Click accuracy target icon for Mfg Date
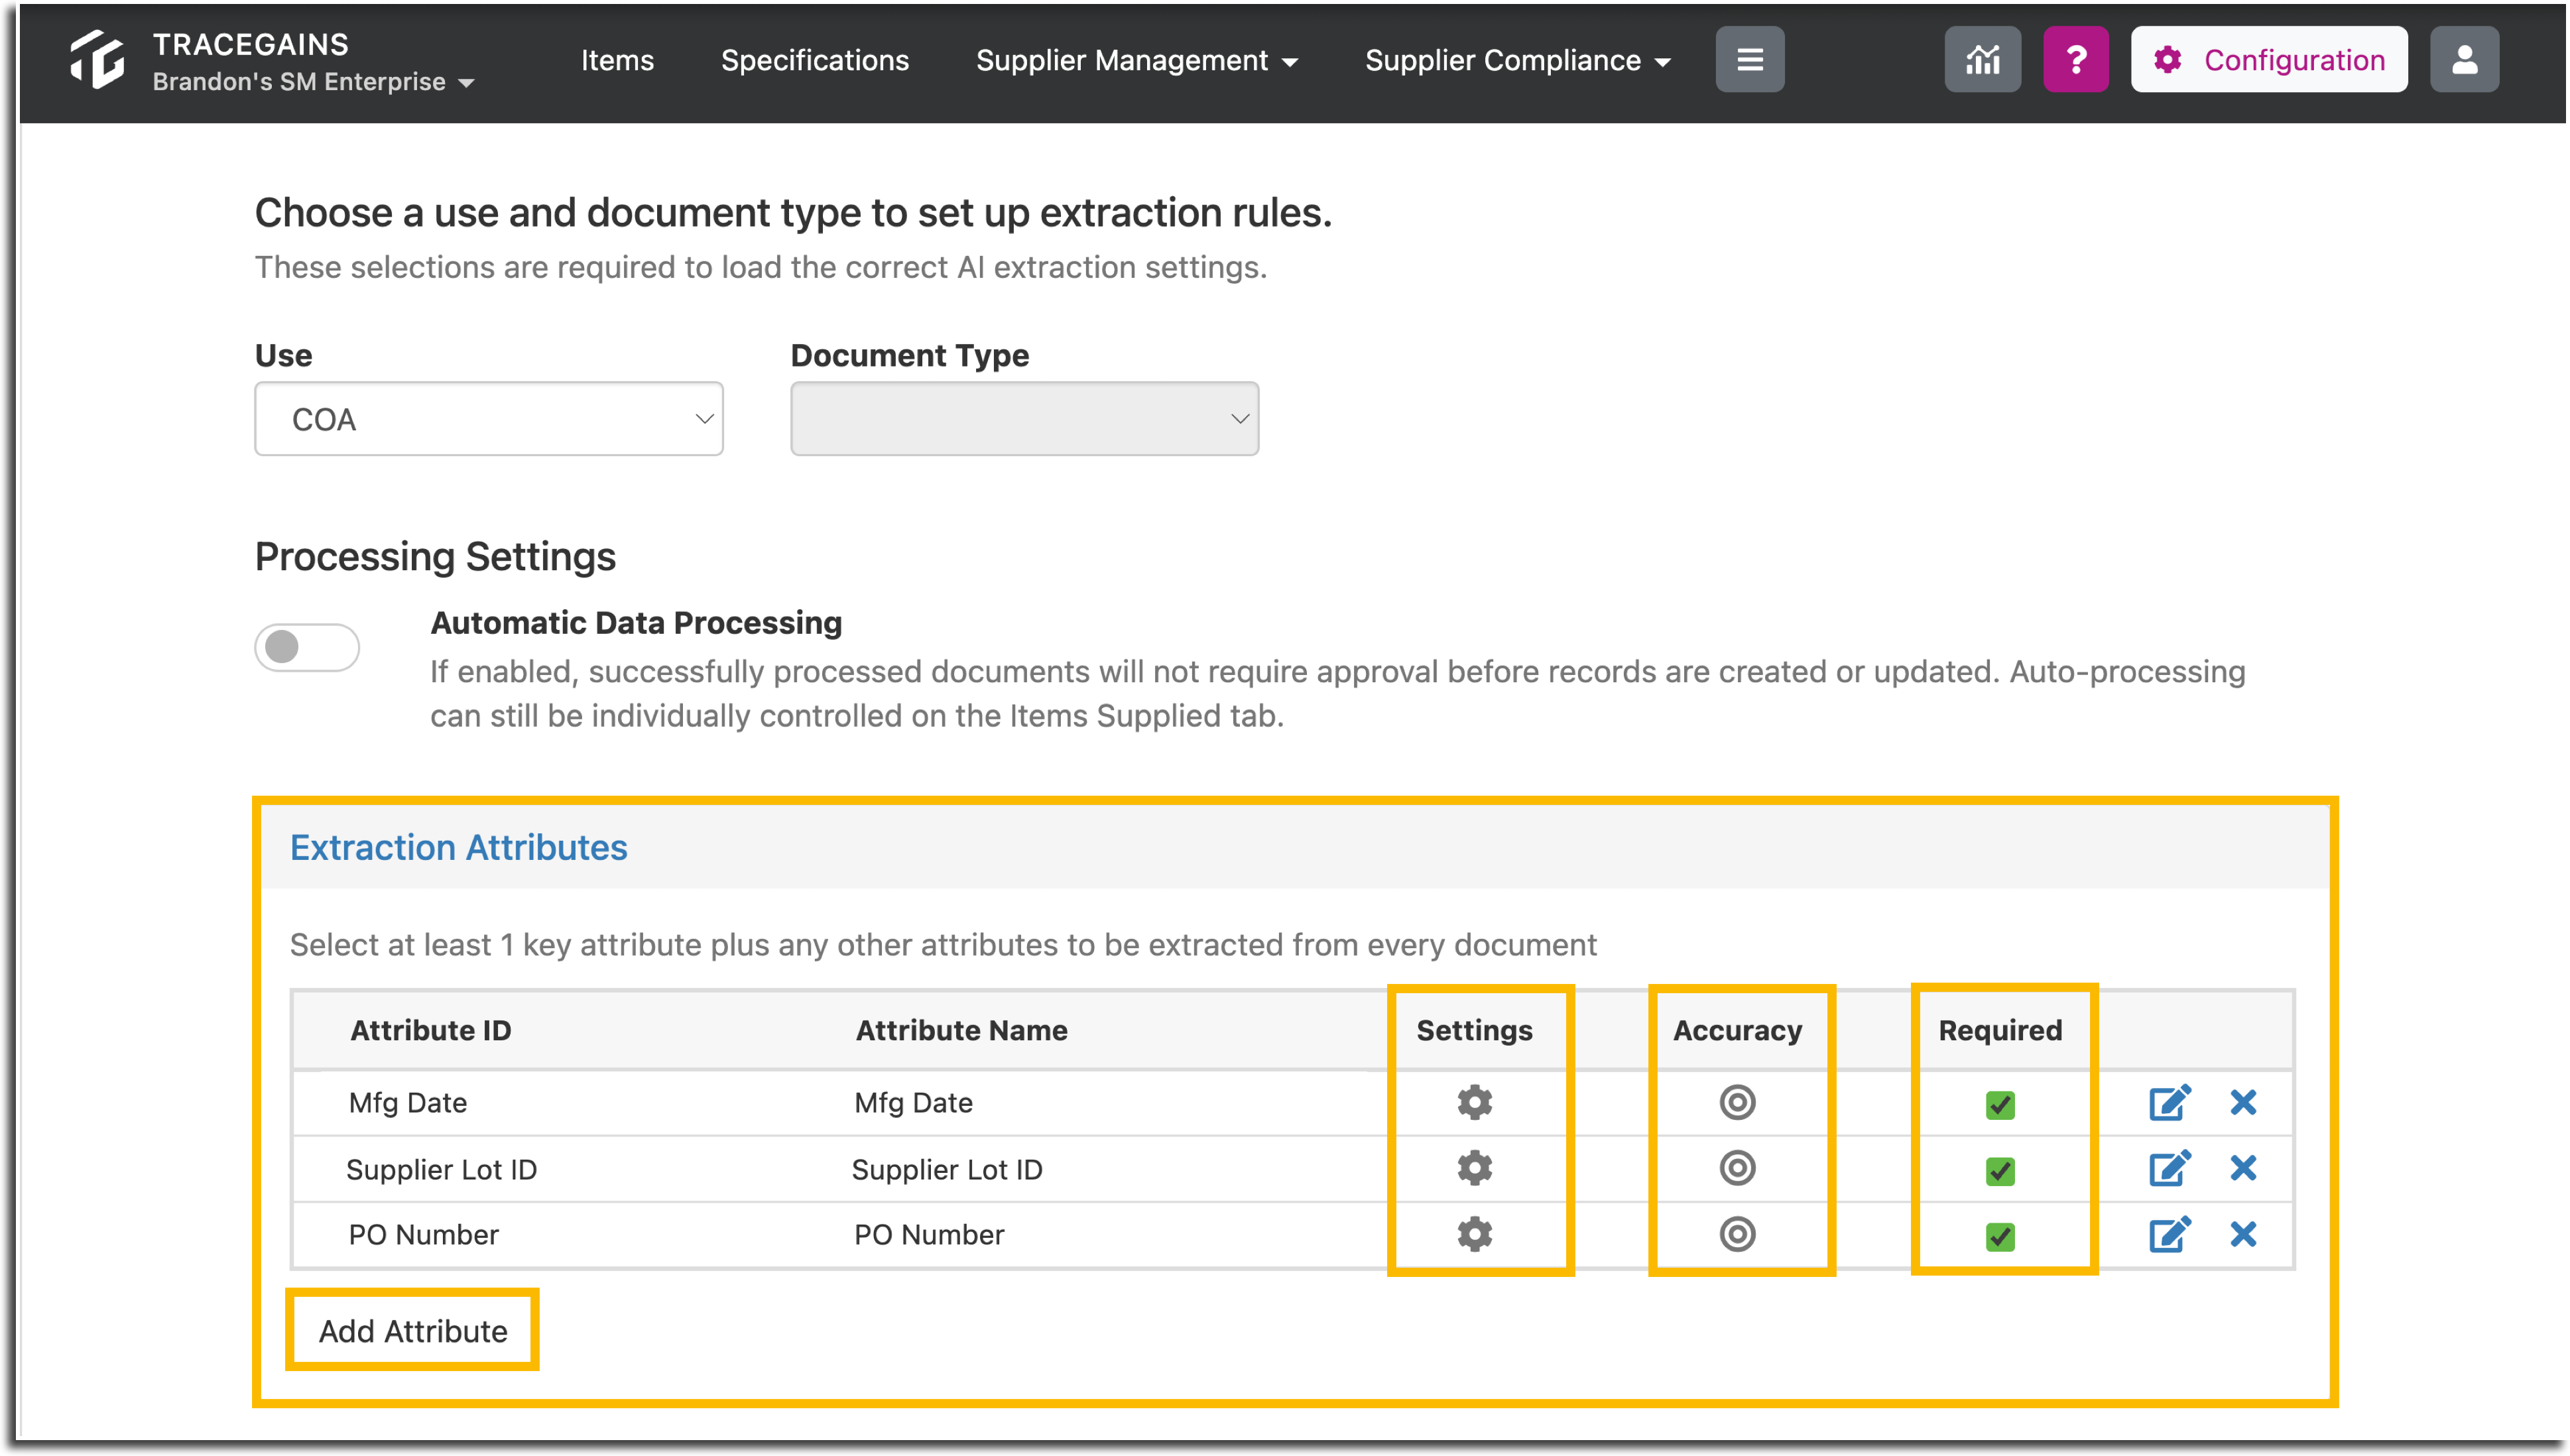This screenshot has height=1456, width=2570. [x=1737, y=1102]
